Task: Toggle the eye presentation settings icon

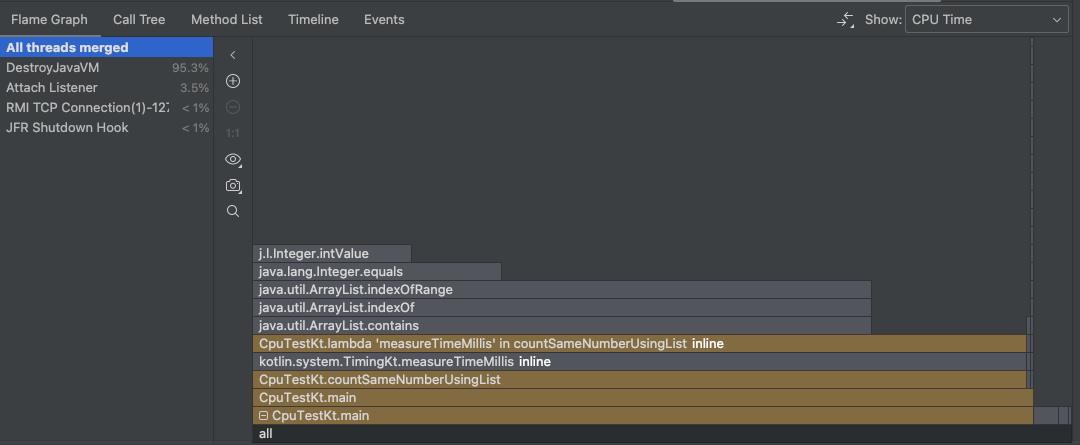Action: (233, 159)
